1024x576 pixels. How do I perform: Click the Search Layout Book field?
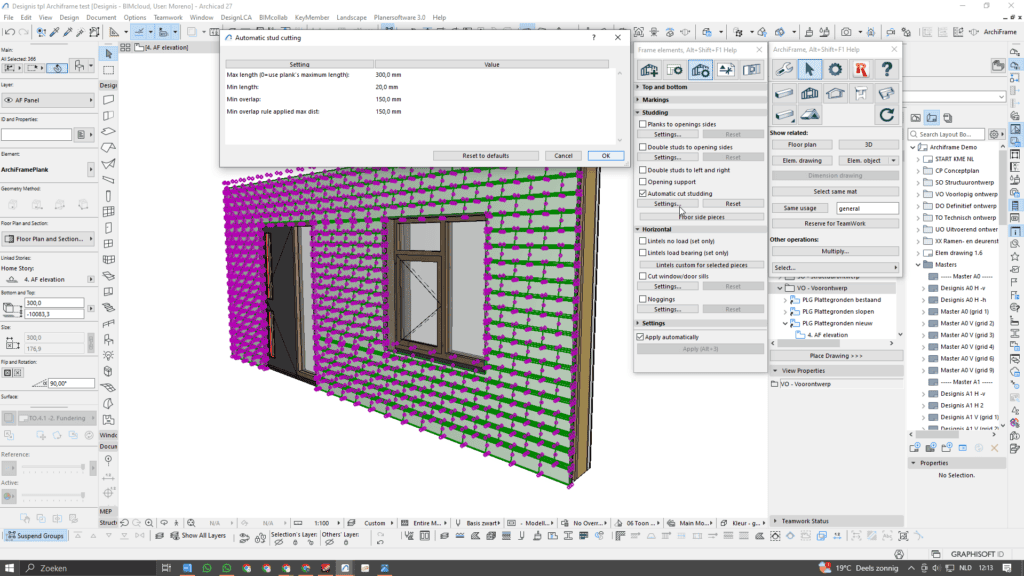(947, 134)
